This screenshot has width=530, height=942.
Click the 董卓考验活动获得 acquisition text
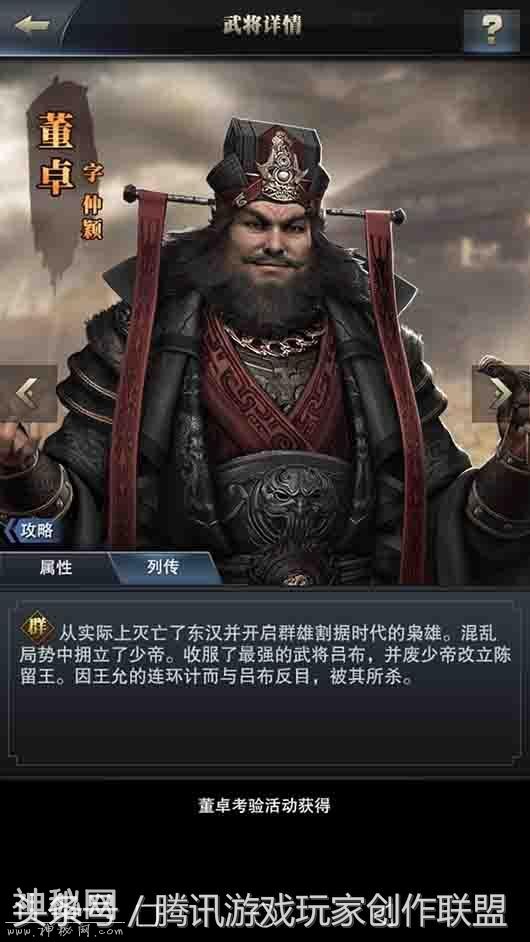click(264, 806)
